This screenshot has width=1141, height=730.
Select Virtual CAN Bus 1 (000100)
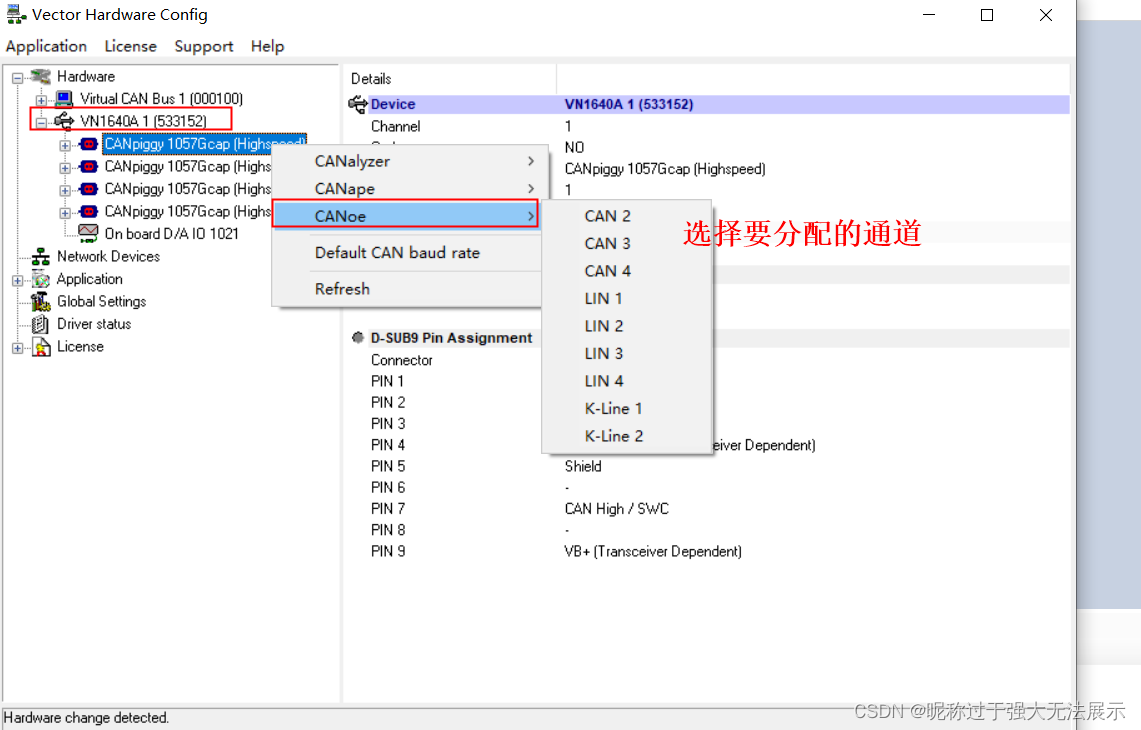[x=161, y=98]
